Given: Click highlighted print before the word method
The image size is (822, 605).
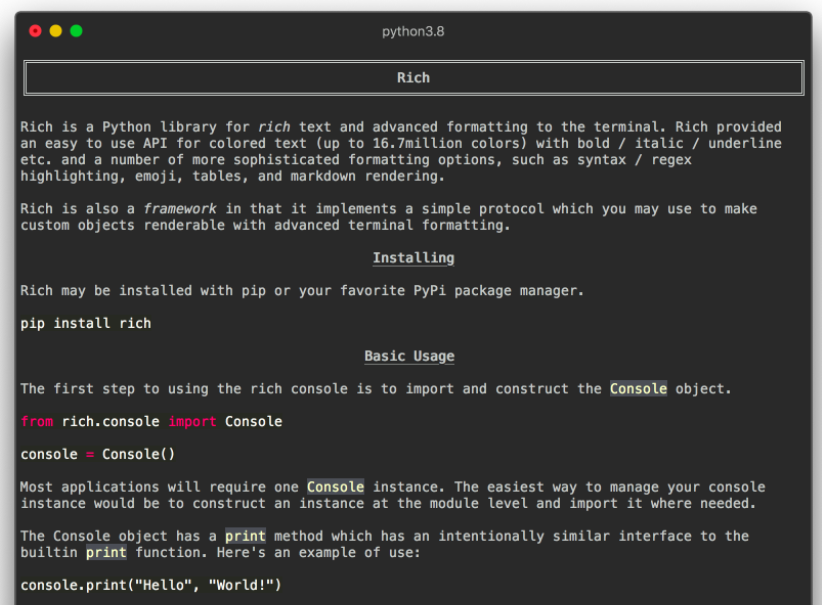Looking at the screenshot, I should tap(245, 536).
